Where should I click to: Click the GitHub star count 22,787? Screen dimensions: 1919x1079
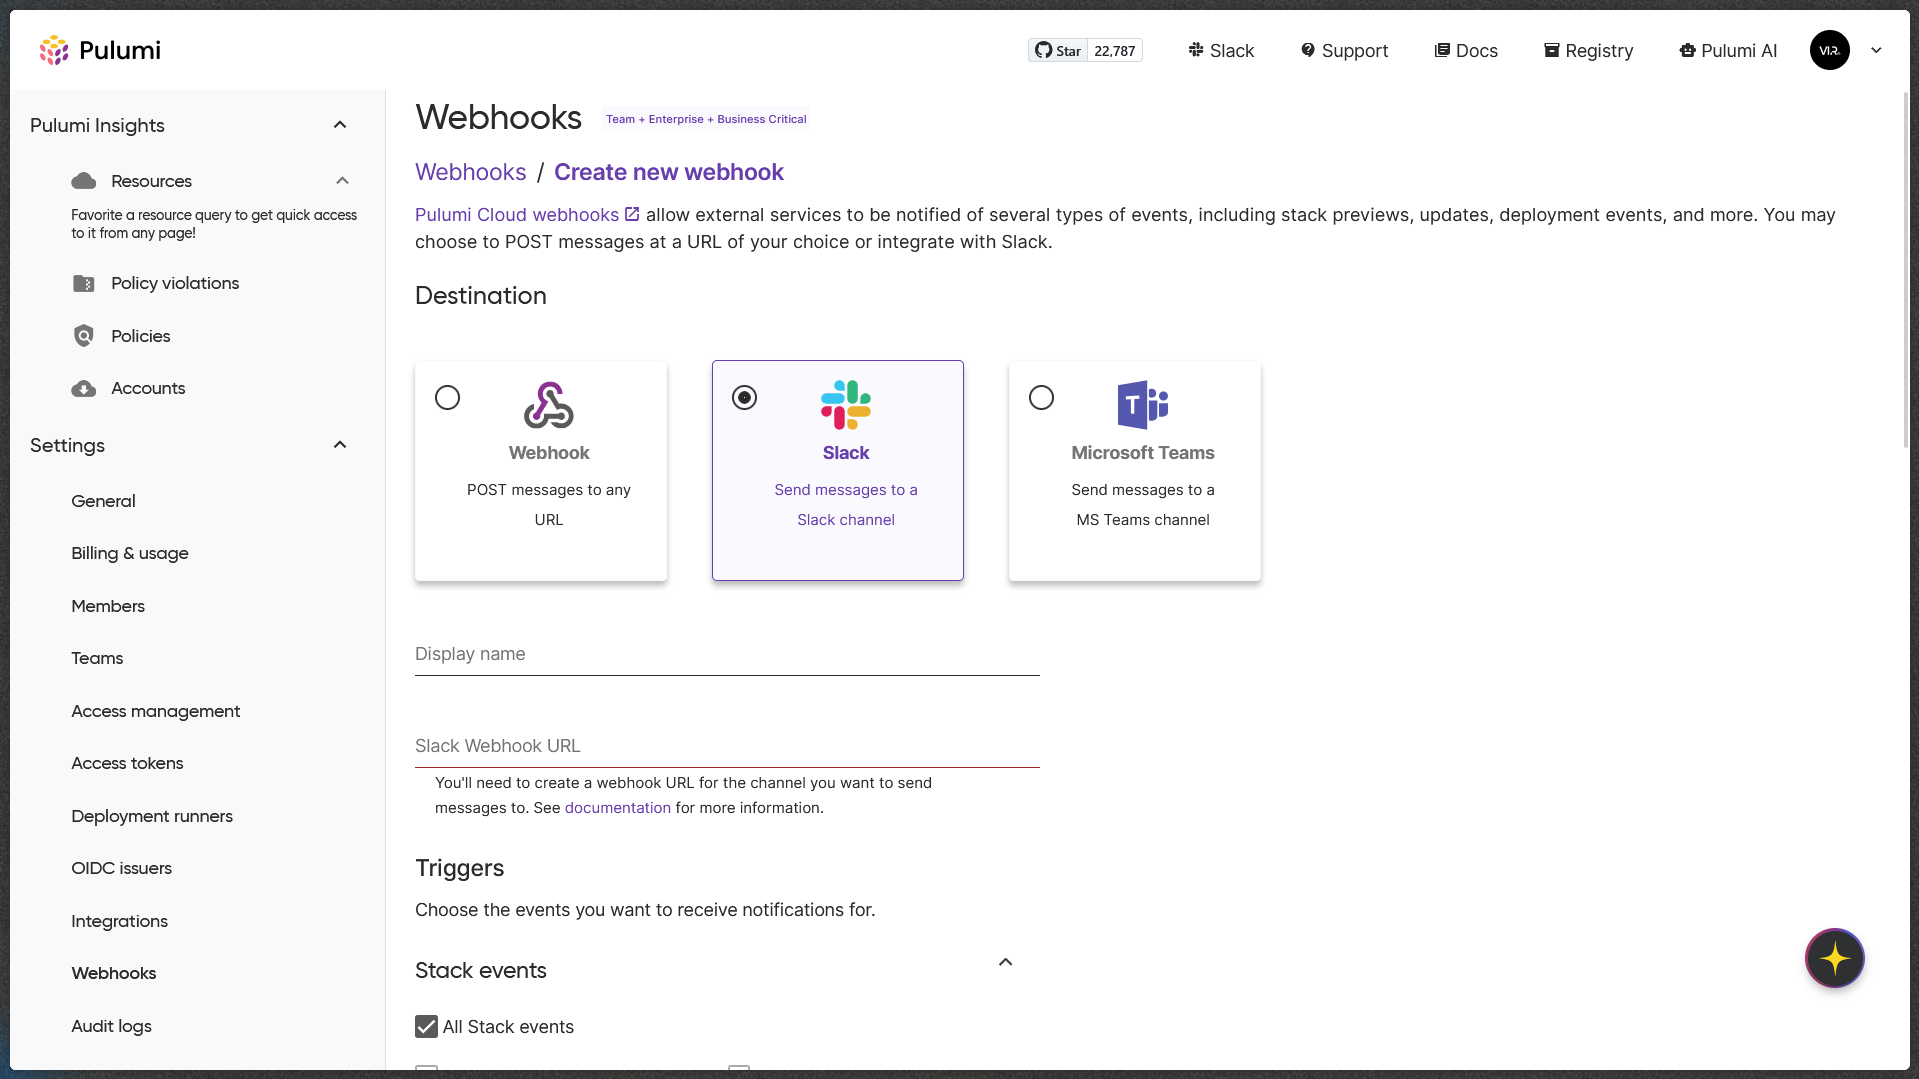1115,51
